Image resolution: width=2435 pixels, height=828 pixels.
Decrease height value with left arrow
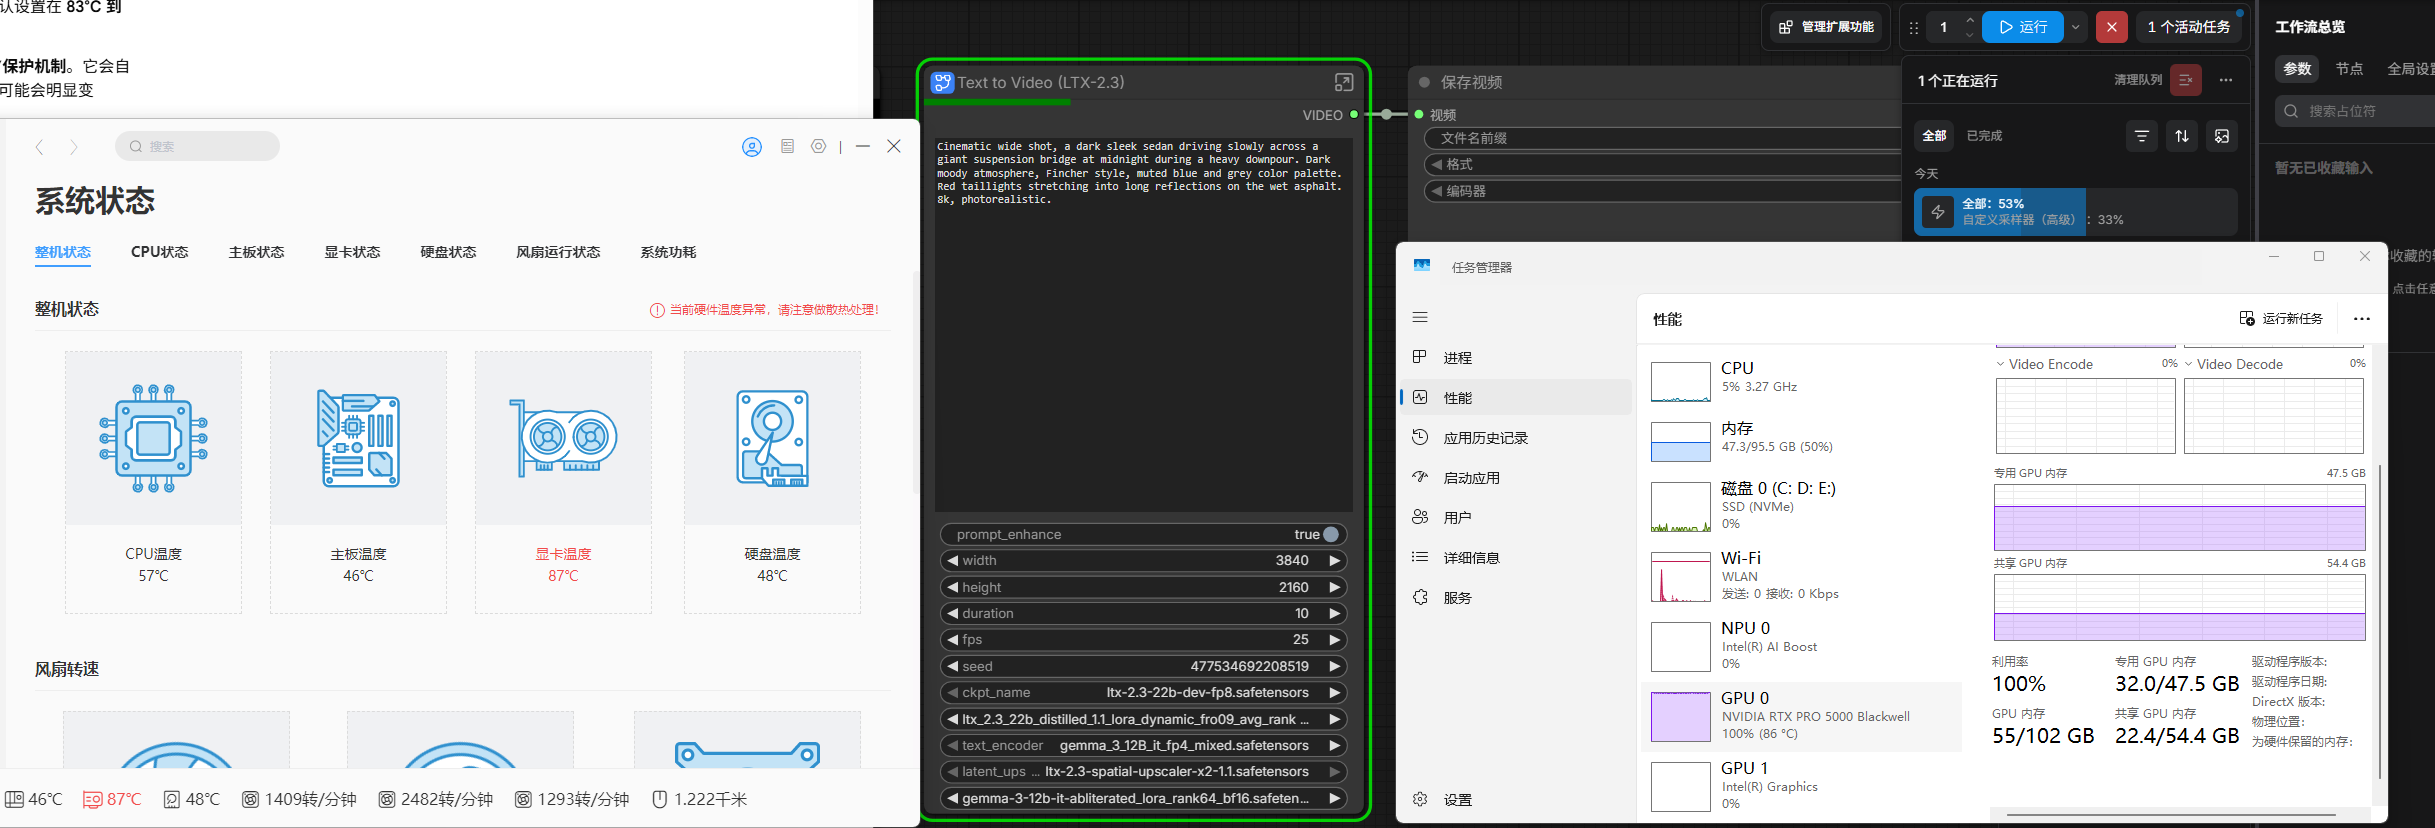(953, 587)
